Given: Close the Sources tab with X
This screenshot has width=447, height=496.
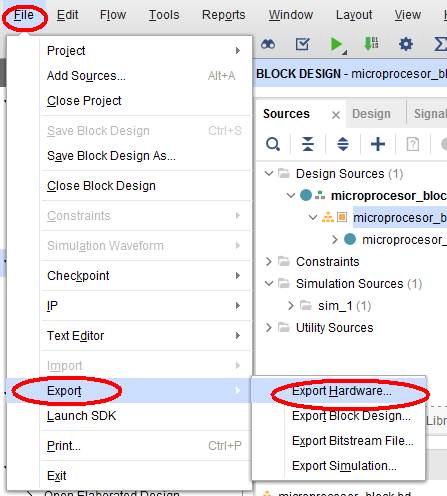Looking at the screenshot, I should pyautogui.click(x=336, y=115).
